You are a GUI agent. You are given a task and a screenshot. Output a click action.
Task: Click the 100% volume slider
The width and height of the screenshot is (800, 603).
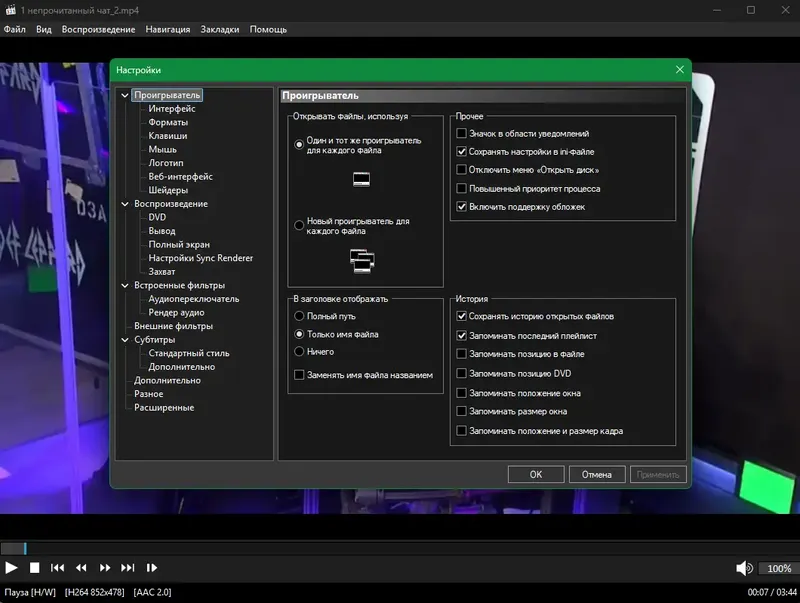coord(779,568)
